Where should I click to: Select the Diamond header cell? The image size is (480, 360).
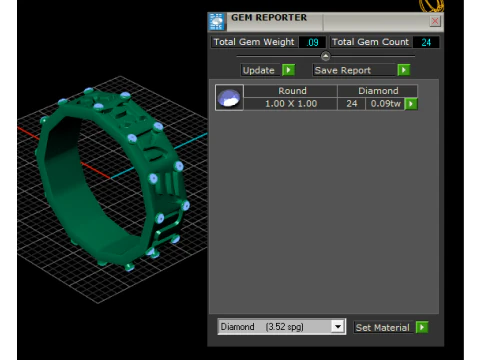(378, 91)
